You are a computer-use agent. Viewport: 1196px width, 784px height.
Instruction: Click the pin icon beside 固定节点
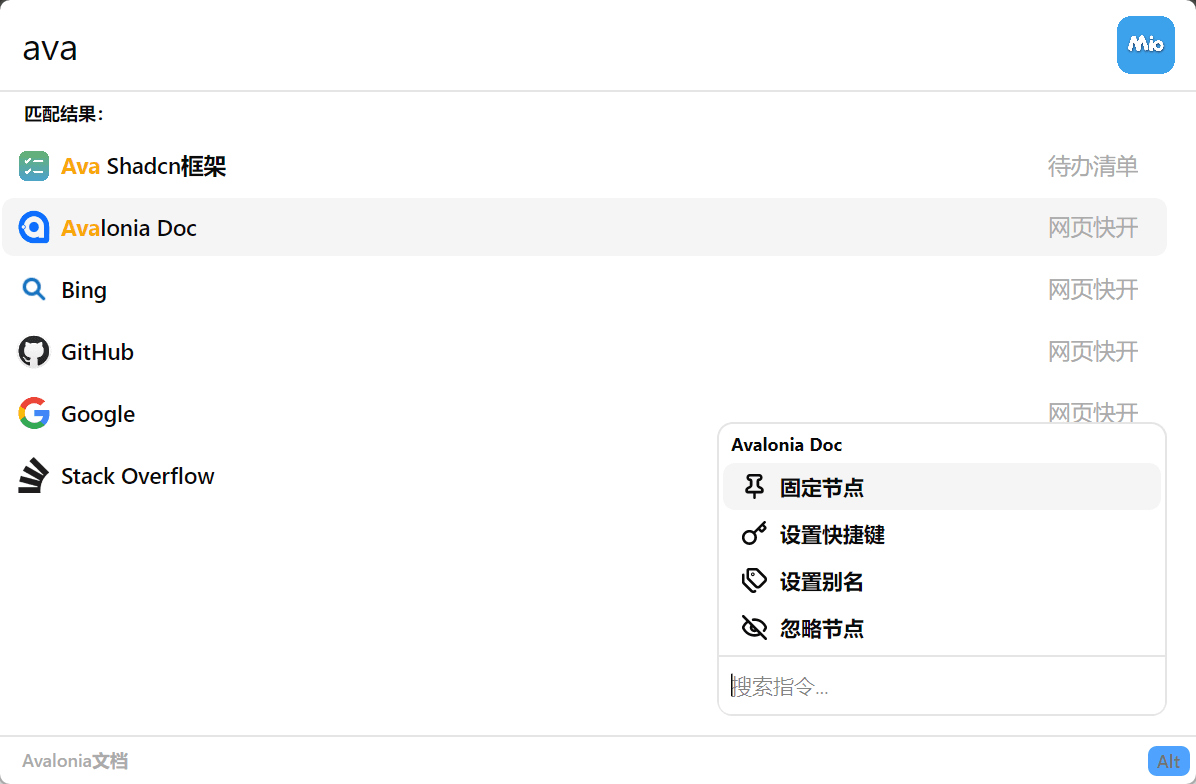point(754,487)
